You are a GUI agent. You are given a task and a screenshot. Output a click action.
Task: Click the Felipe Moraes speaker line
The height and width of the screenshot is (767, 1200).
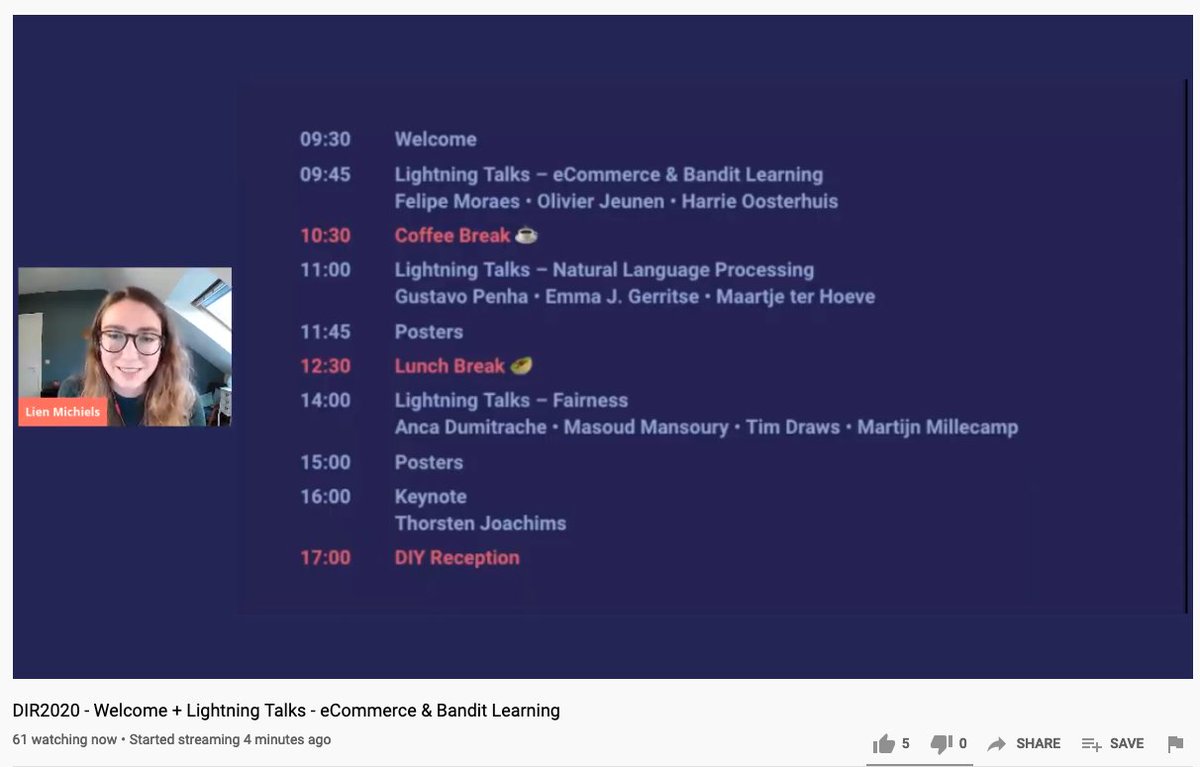[616, 201]
